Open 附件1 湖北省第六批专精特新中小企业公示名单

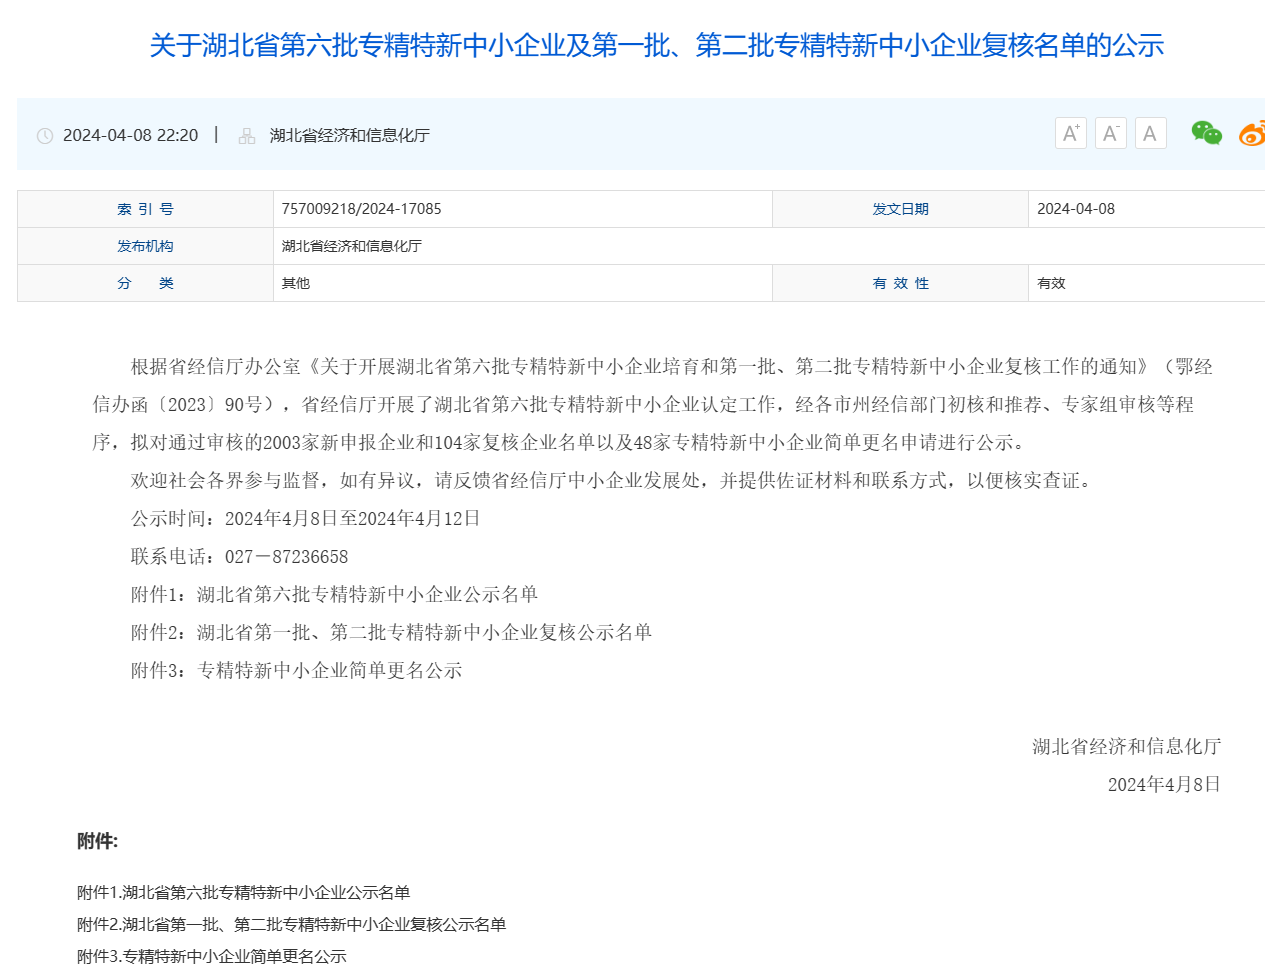pos(243,891)
